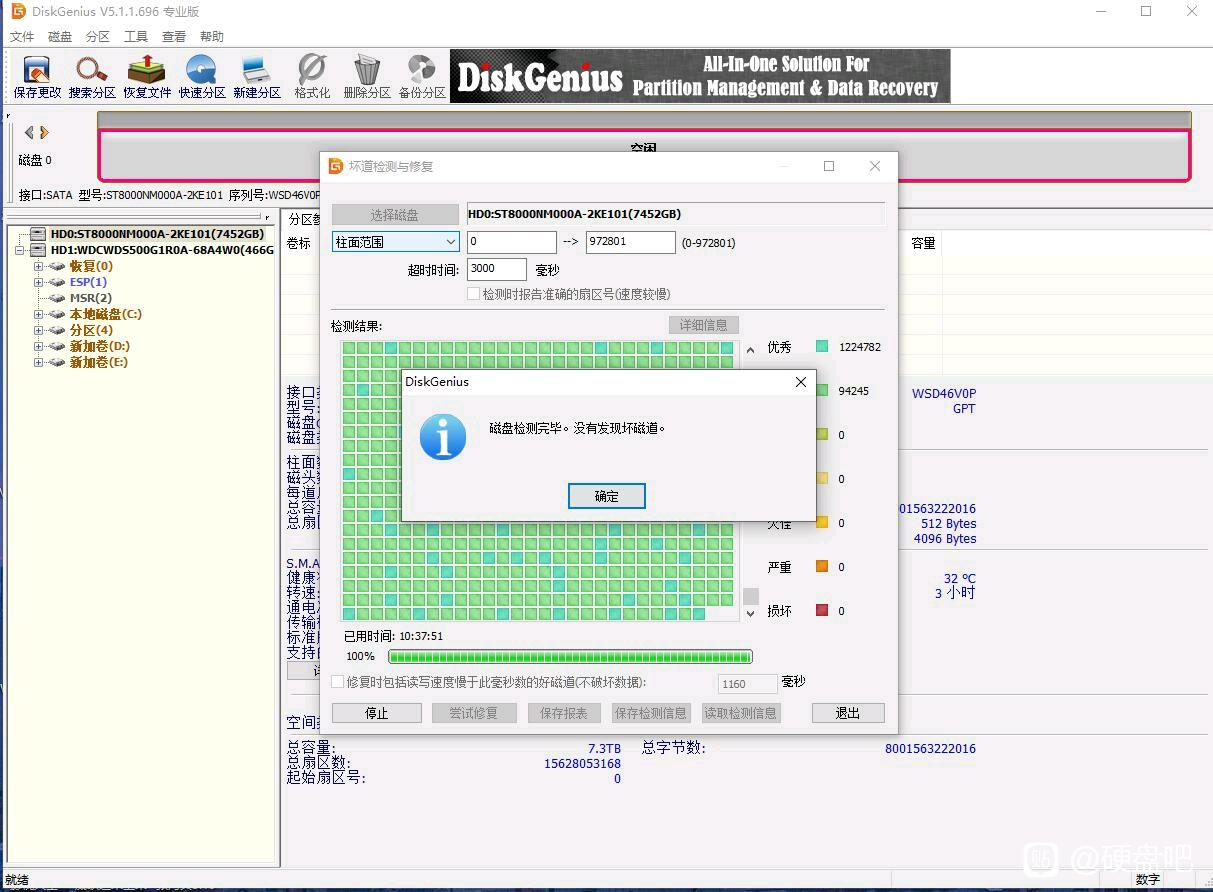Click the start cylinder field showing 0
Screen dimensions: 1213x892
pos(512,242)
